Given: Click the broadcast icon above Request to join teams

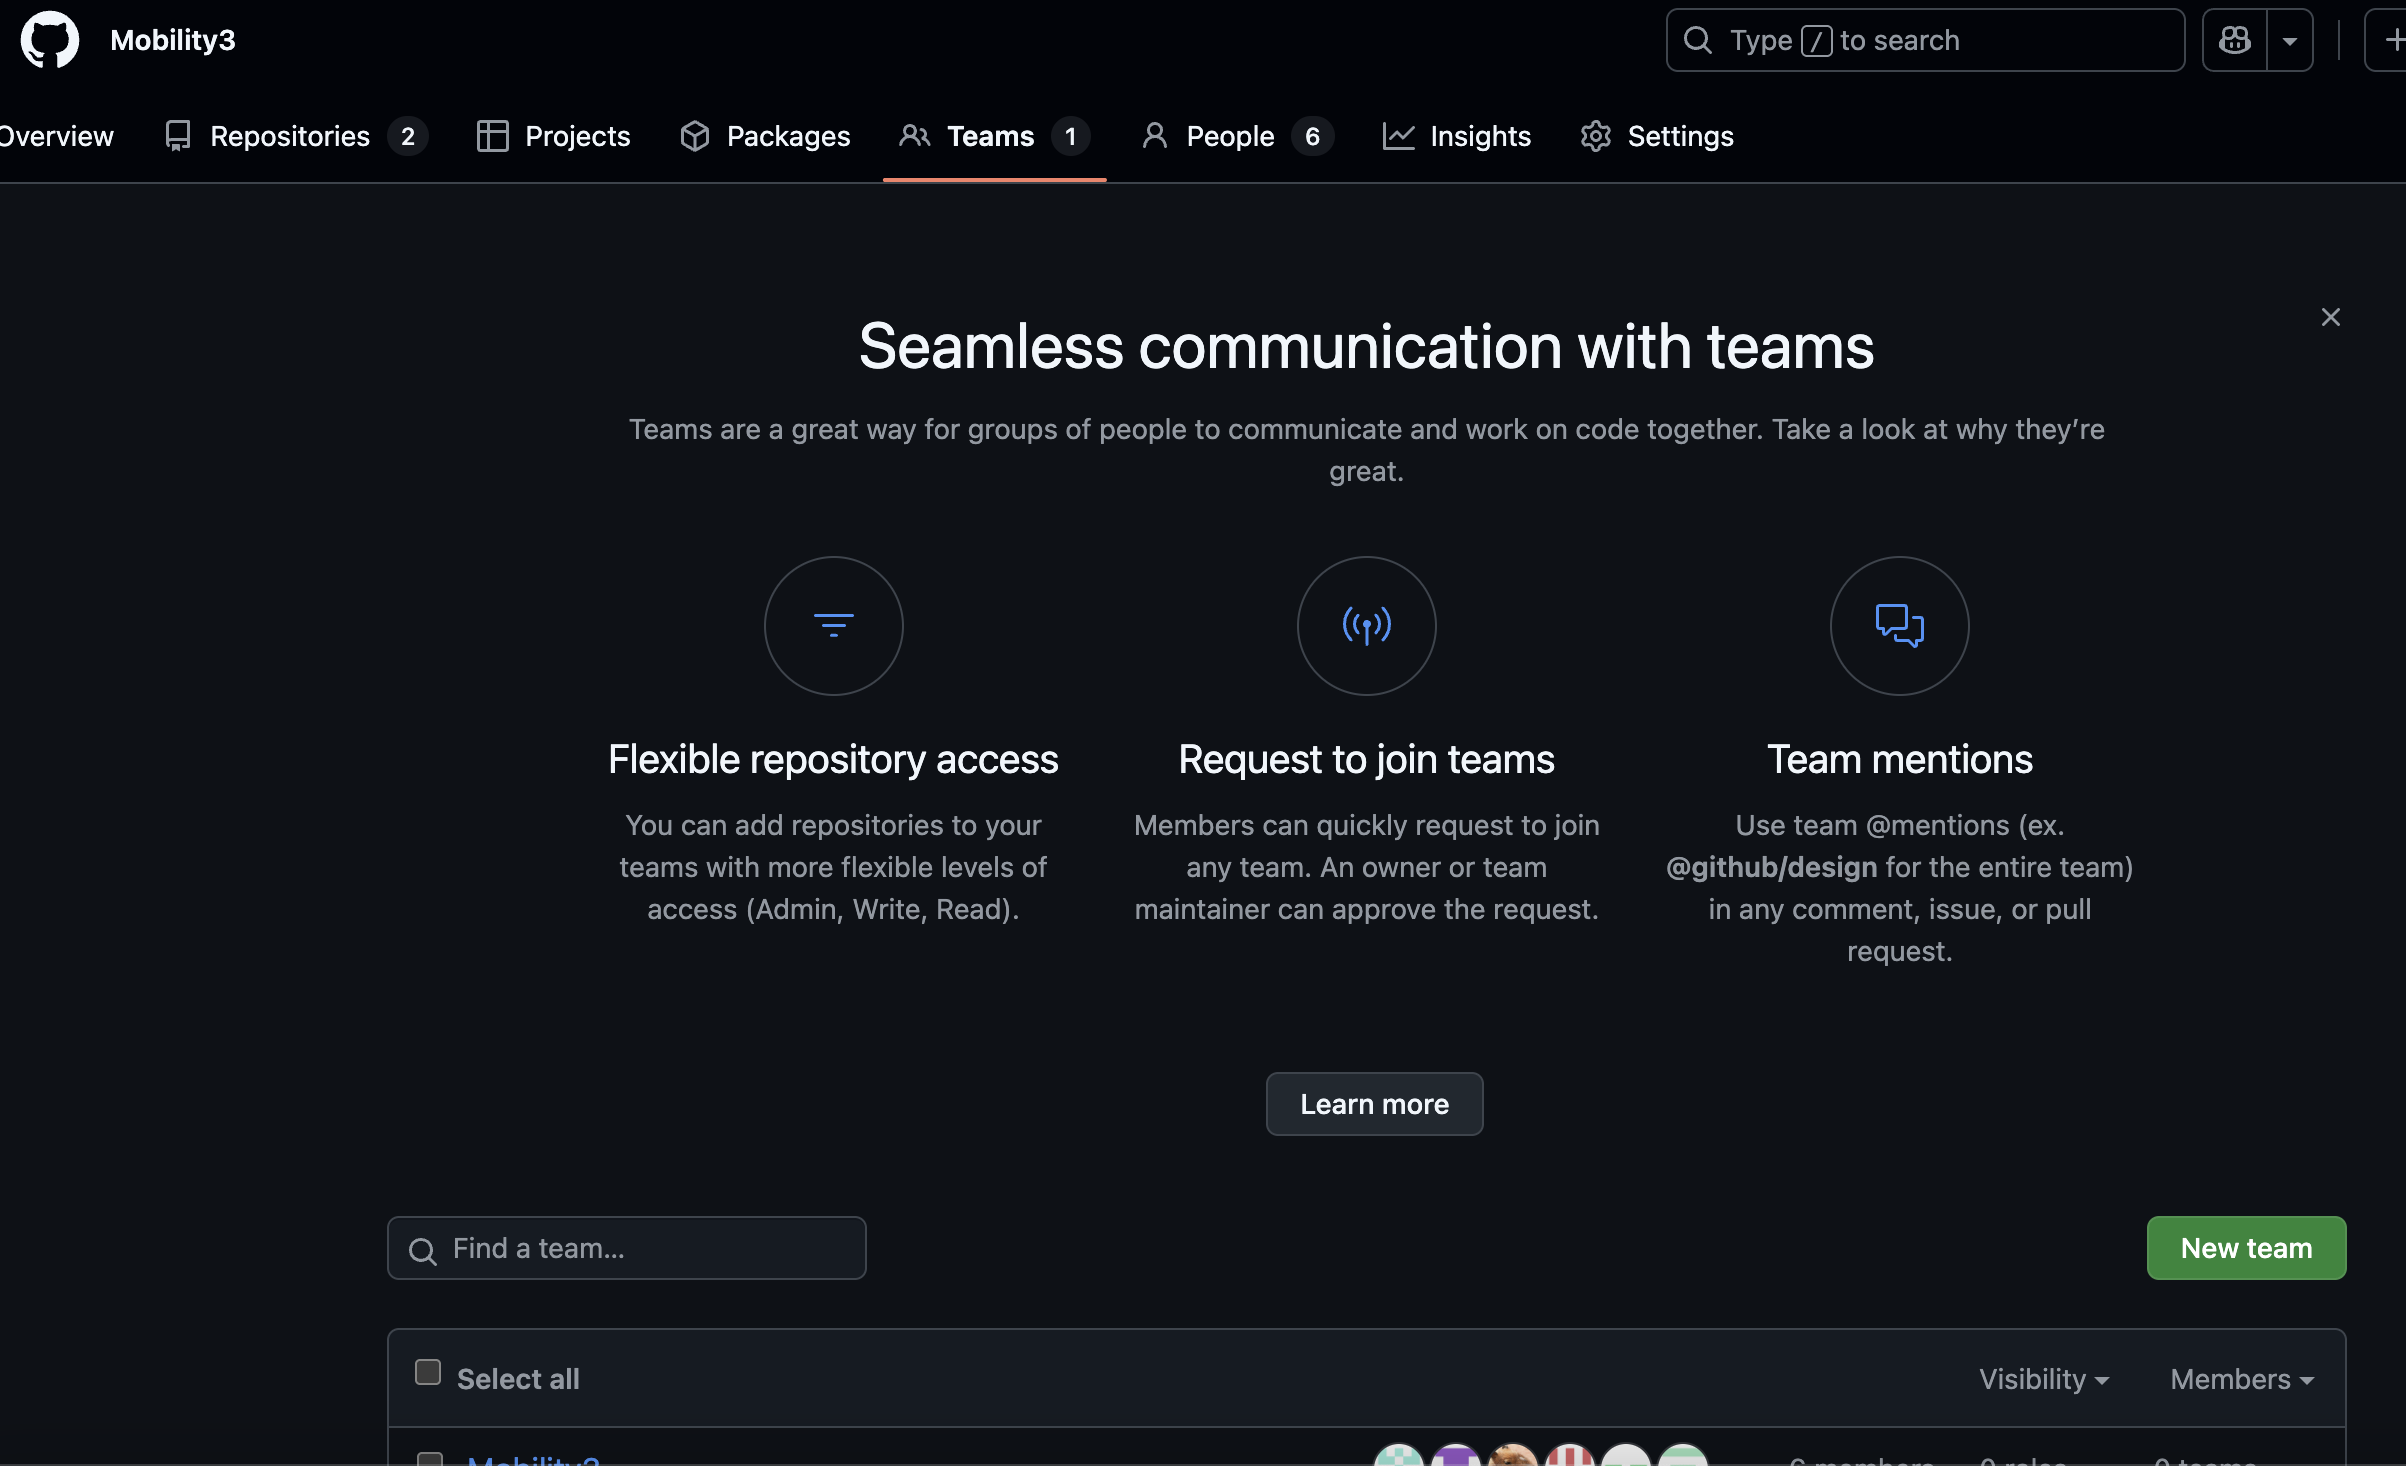Looking at the screenshot, I should coord(1366,626).
